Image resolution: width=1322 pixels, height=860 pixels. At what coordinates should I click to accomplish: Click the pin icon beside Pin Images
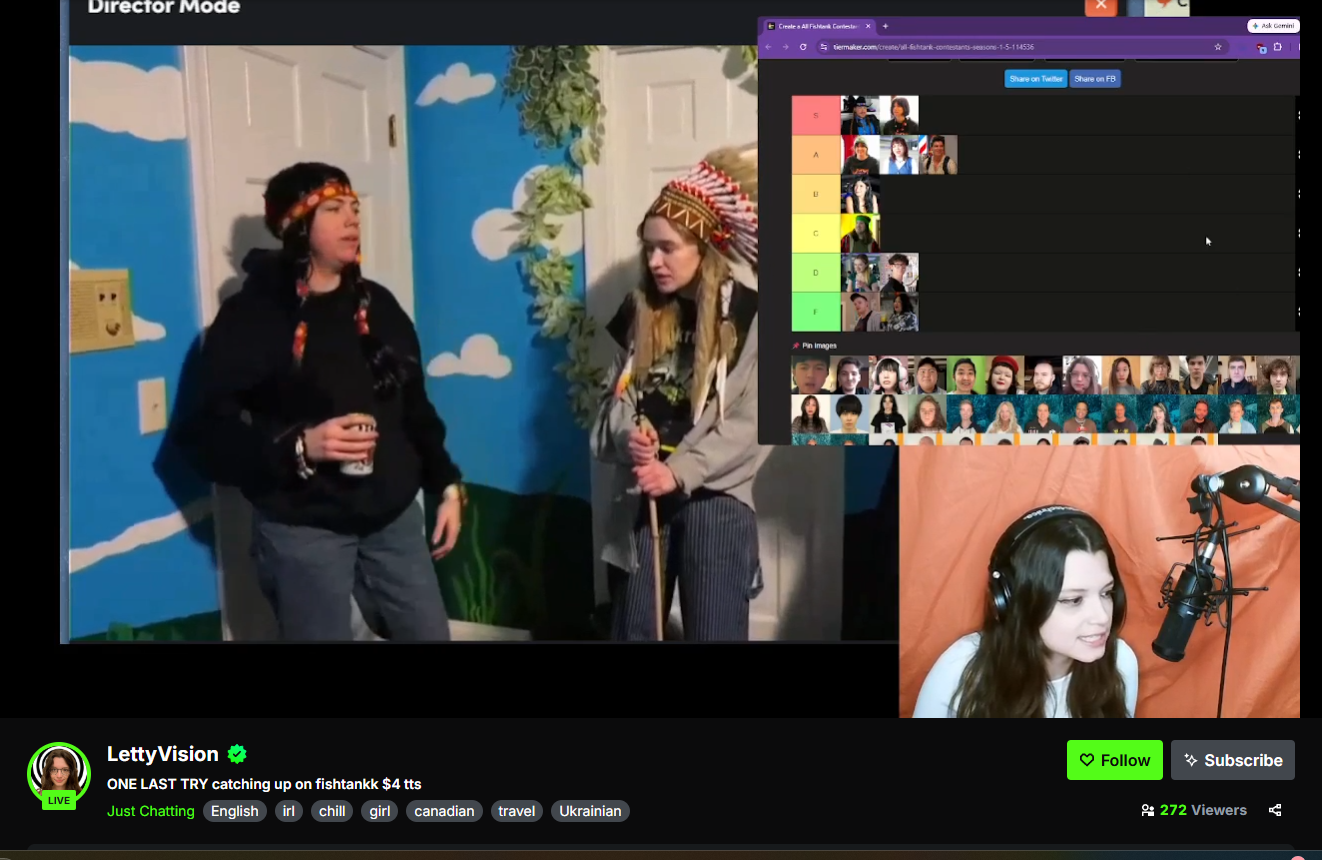point(796,346)
